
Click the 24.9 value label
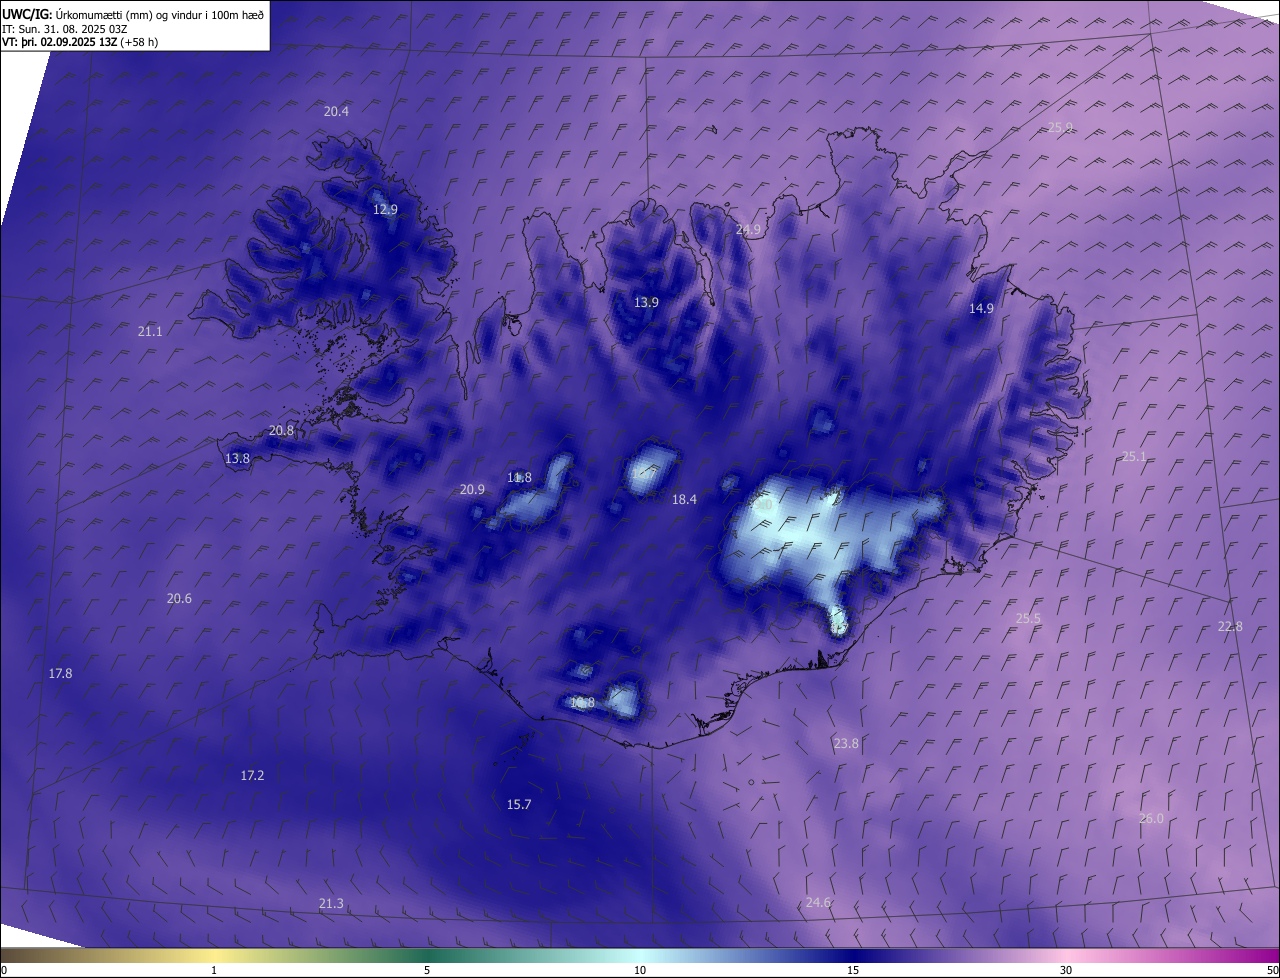click(x=748, y=230)
